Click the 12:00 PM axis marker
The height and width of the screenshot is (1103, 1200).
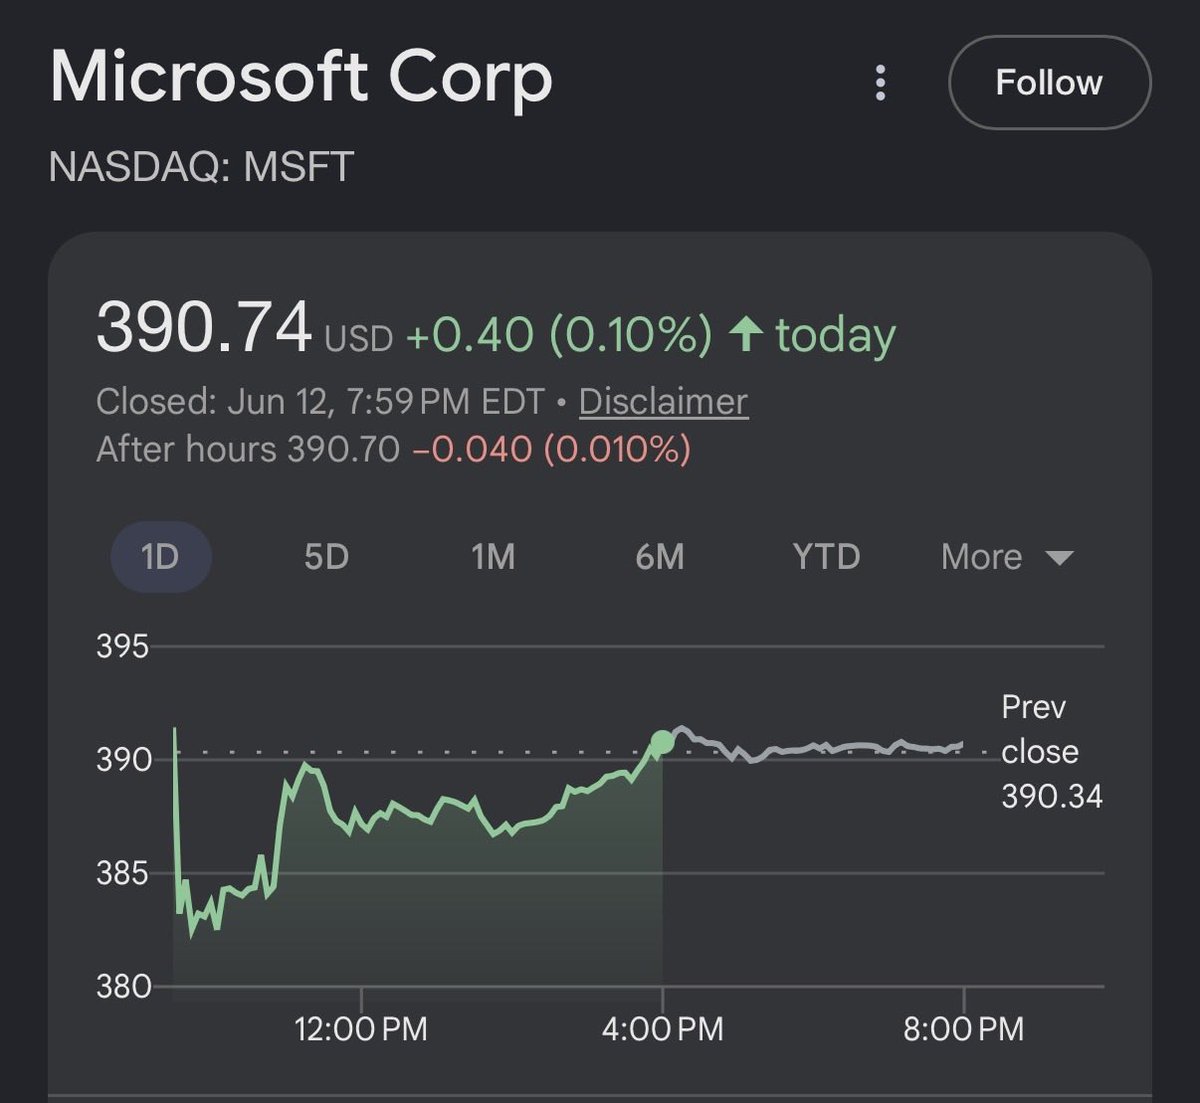click(x=361, y=1028)
